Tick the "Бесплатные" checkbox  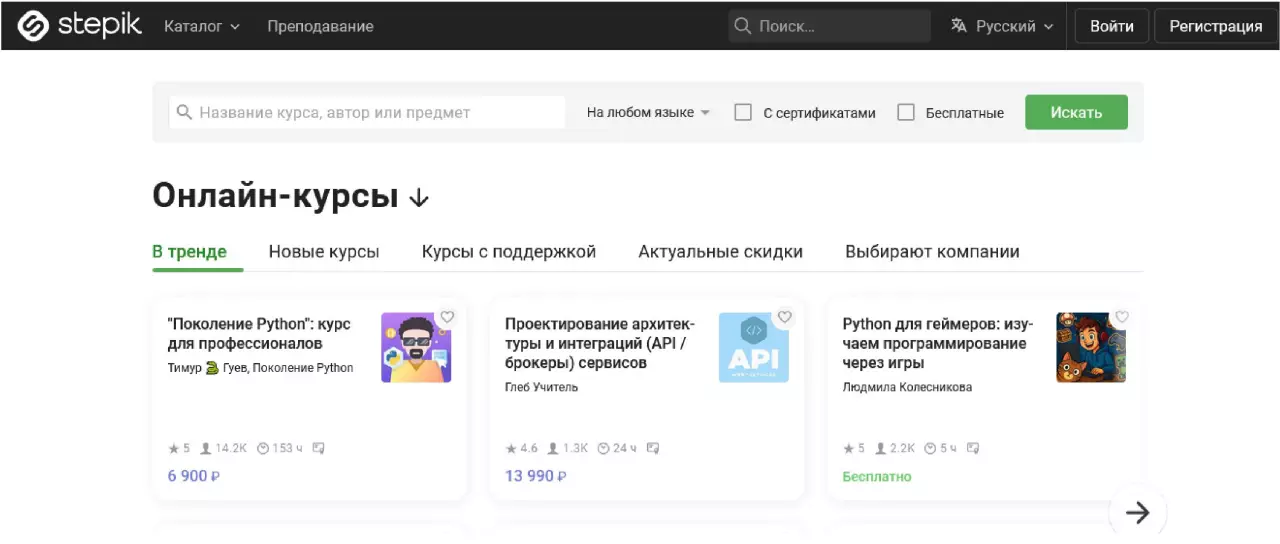[906, 113]
